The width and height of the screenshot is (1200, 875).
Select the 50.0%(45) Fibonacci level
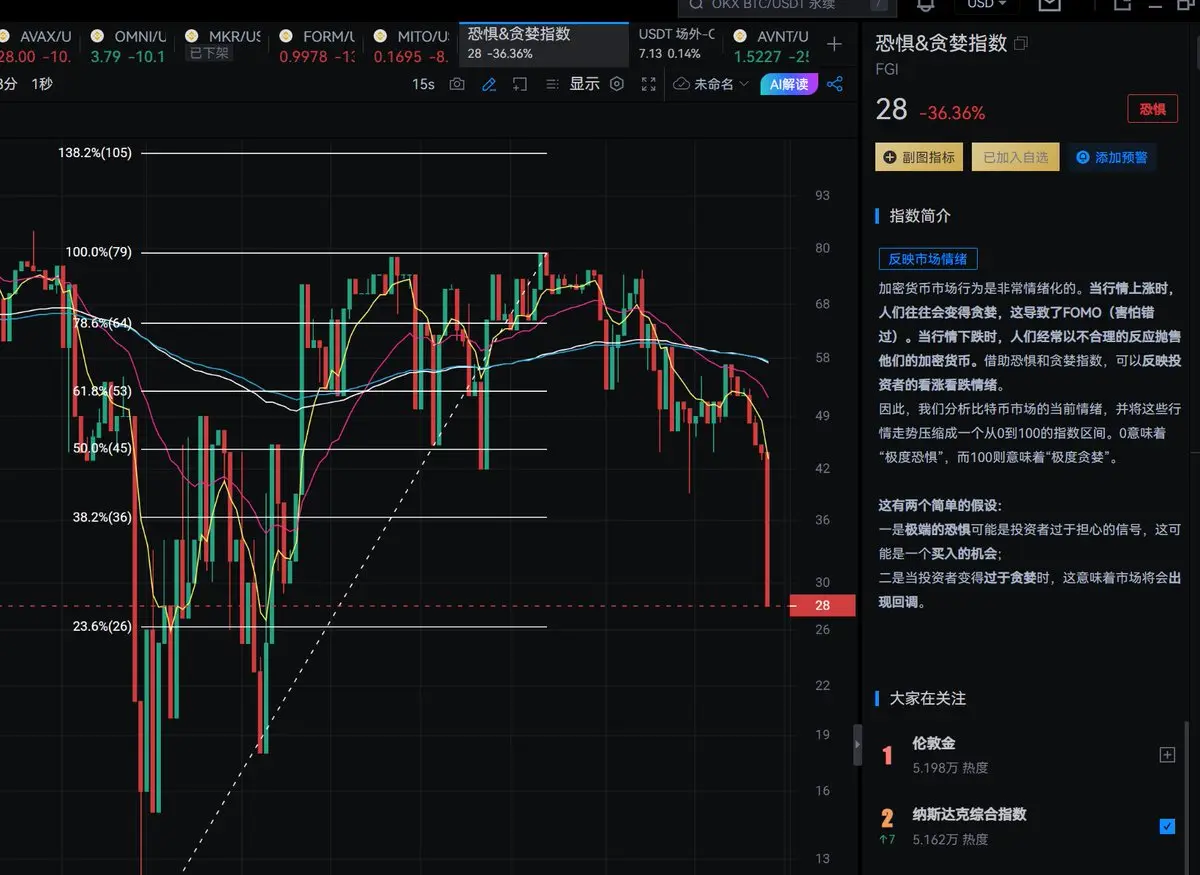(x=102, y=448)
